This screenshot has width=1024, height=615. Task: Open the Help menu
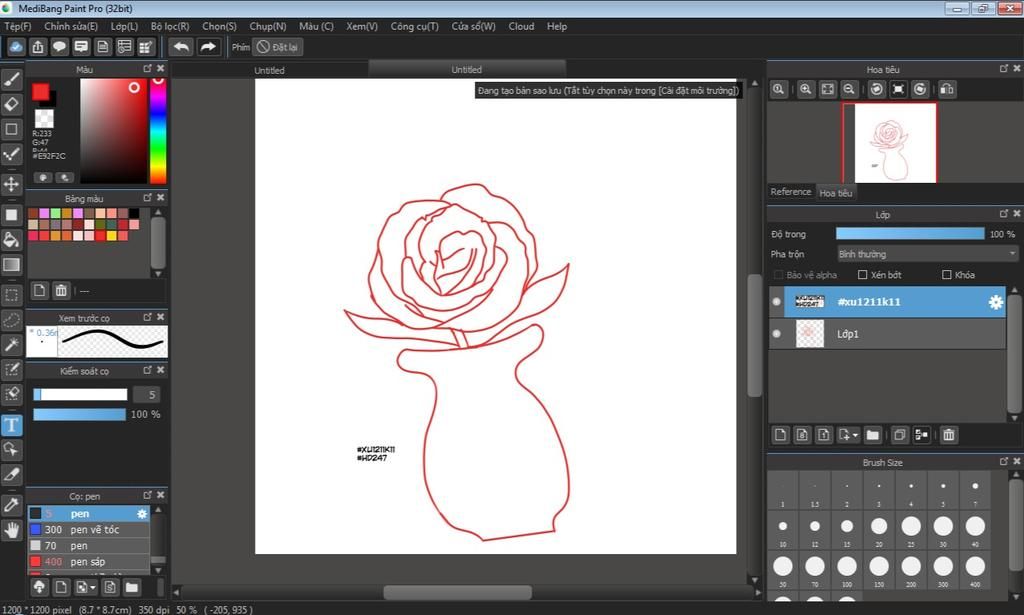pyautogui.click(x=557, y=26)
